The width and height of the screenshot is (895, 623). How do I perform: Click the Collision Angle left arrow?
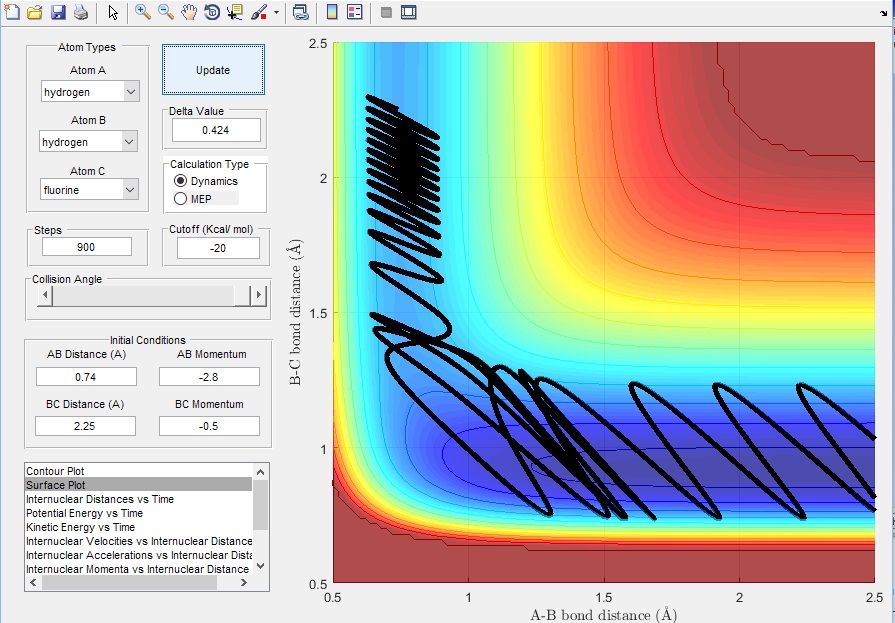pos(45,295)
